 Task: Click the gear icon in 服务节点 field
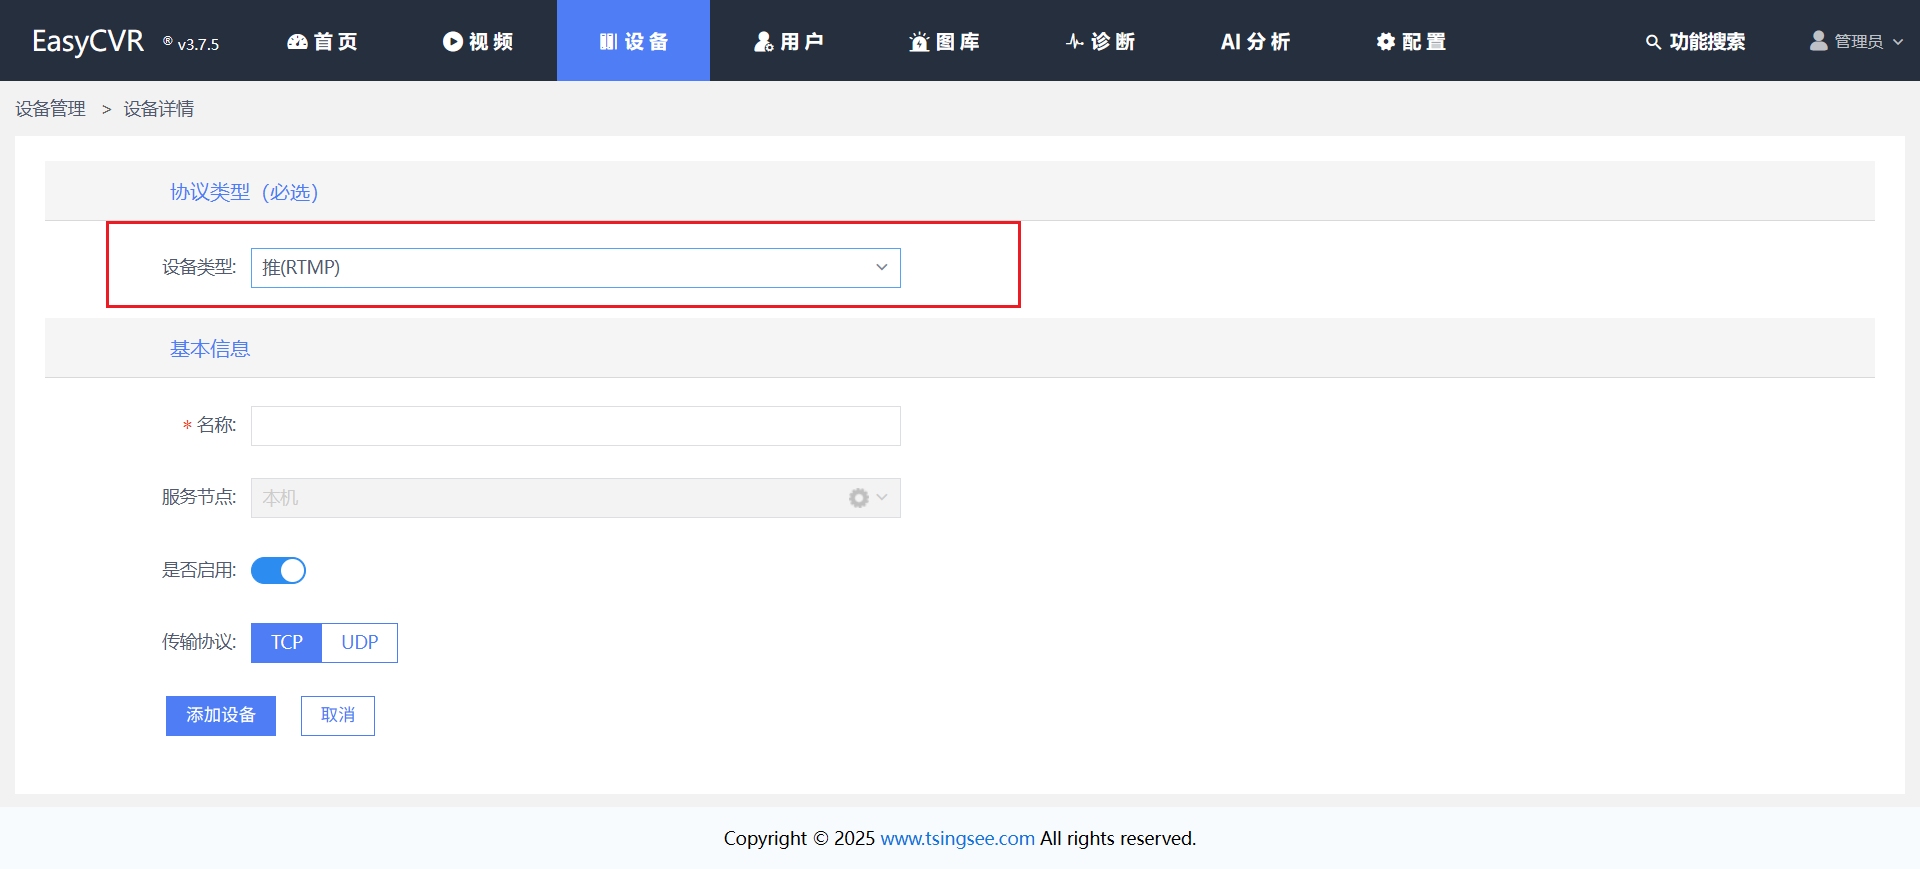[858, 498]
